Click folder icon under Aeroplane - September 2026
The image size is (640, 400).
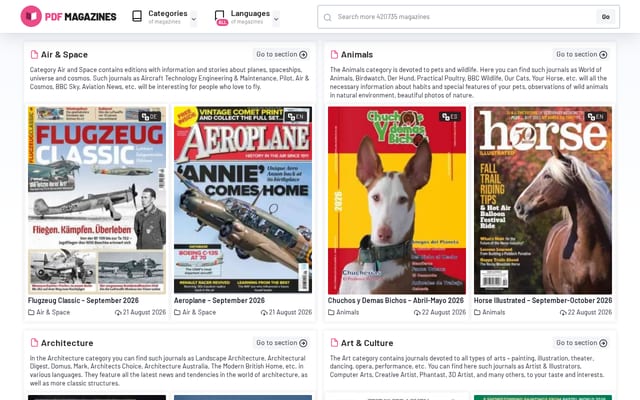click(177, 312)
